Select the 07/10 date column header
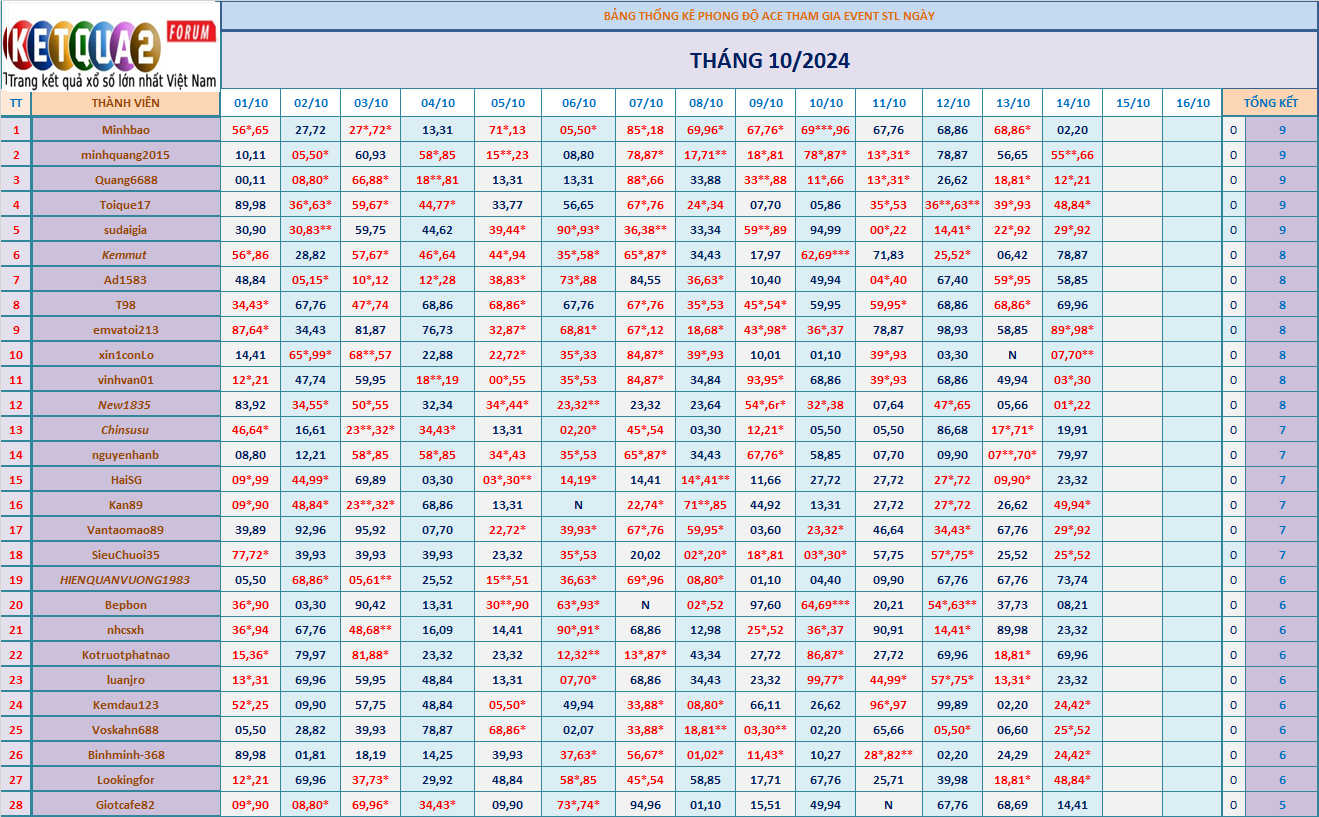 [x=645, y=103]
